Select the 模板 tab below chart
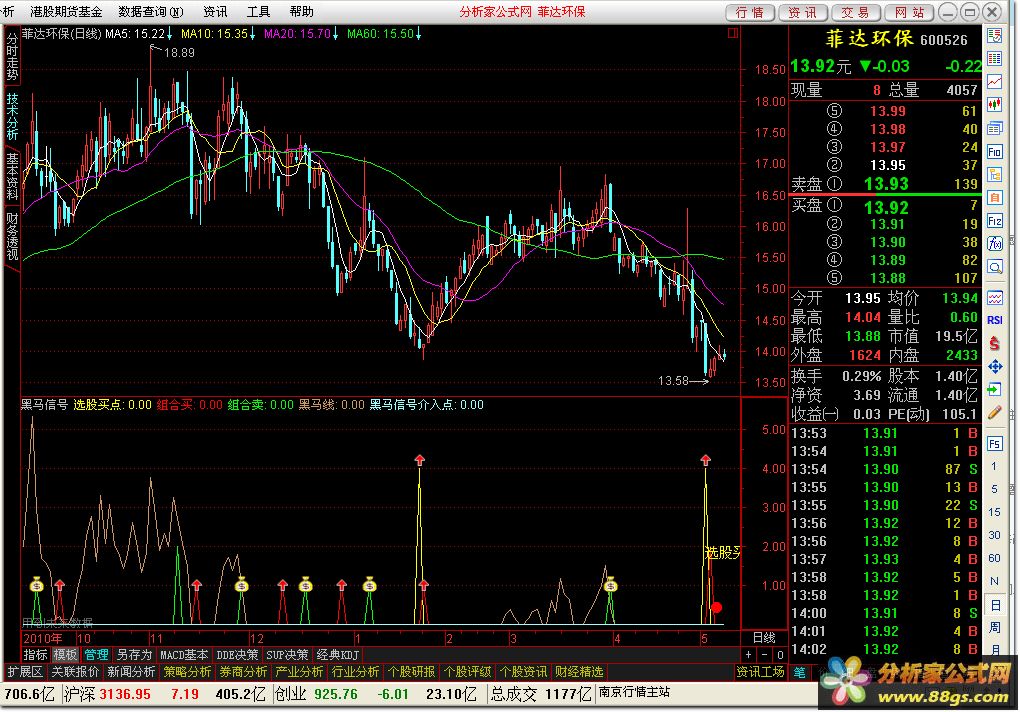1020x712 pixels. tap(65, 655)
